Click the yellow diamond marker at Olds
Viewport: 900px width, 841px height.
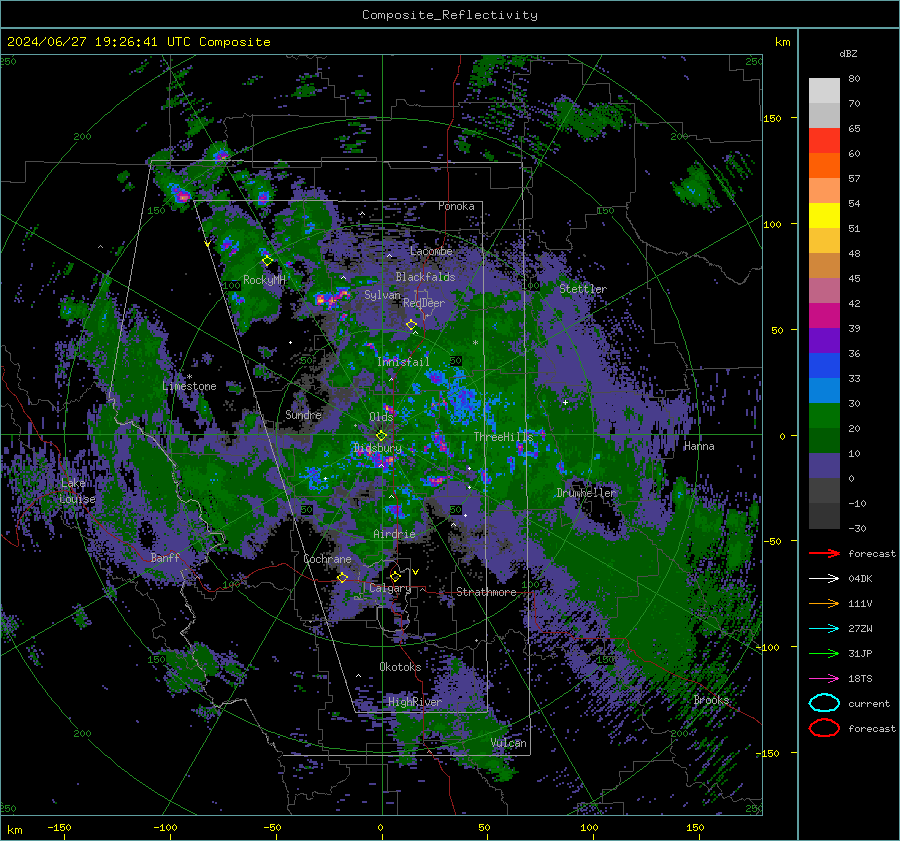tap(381, 436)
